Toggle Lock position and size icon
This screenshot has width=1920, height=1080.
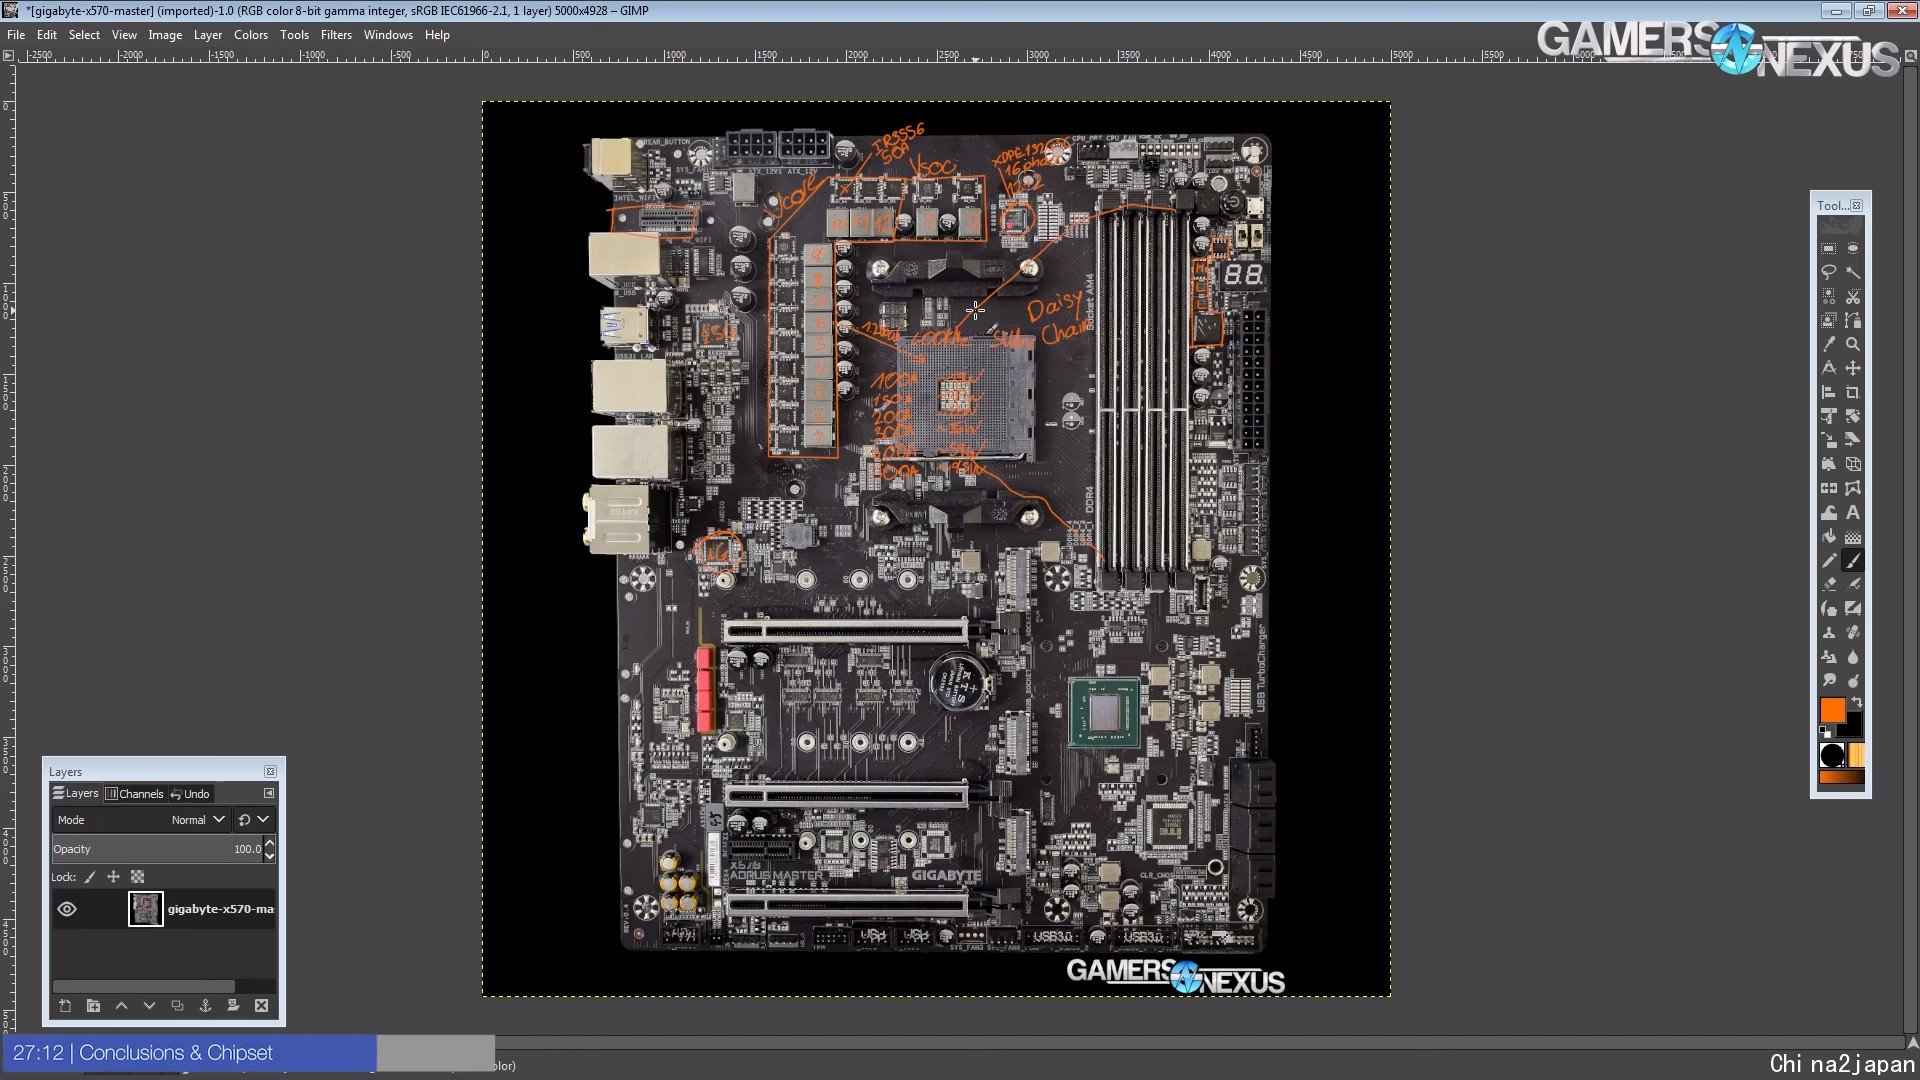click(x=113, y=877)
